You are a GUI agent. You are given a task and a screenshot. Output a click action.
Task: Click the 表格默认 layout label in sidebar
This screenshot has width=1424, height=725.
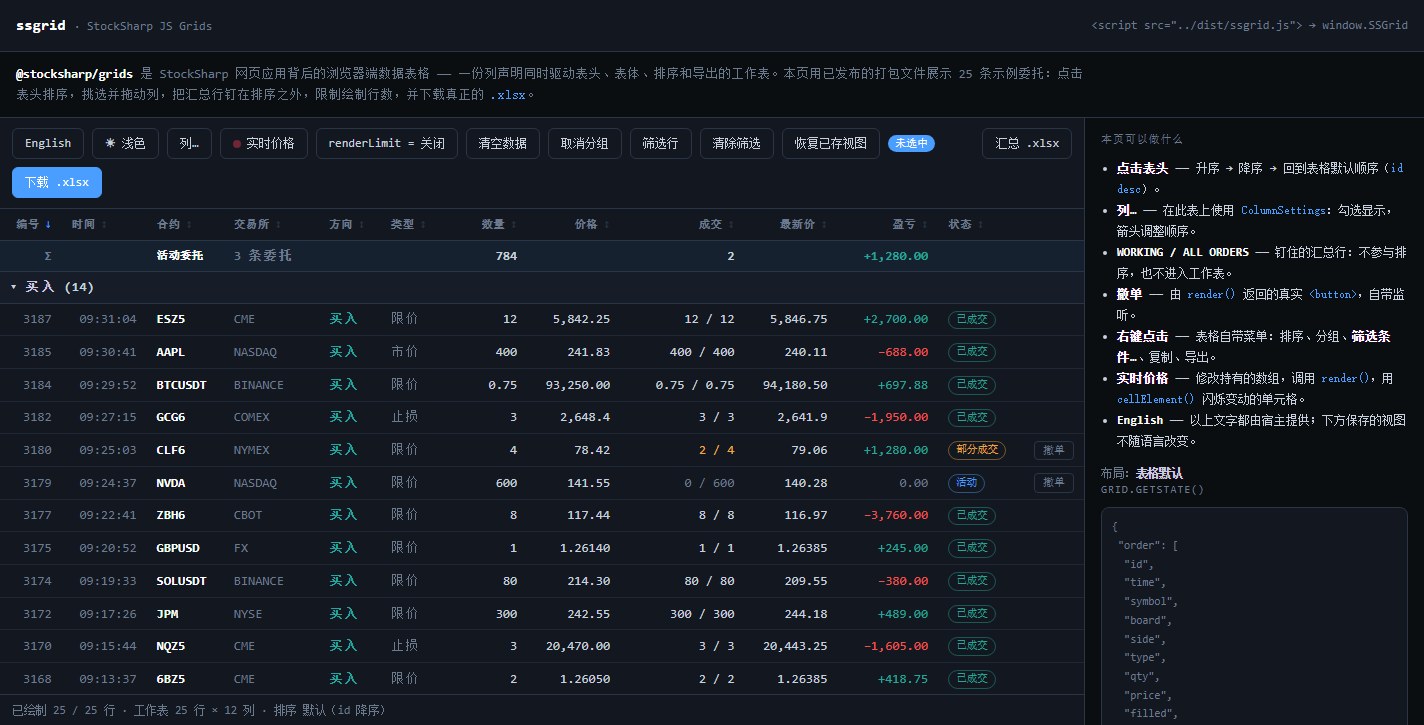(x=1159, y=473)
